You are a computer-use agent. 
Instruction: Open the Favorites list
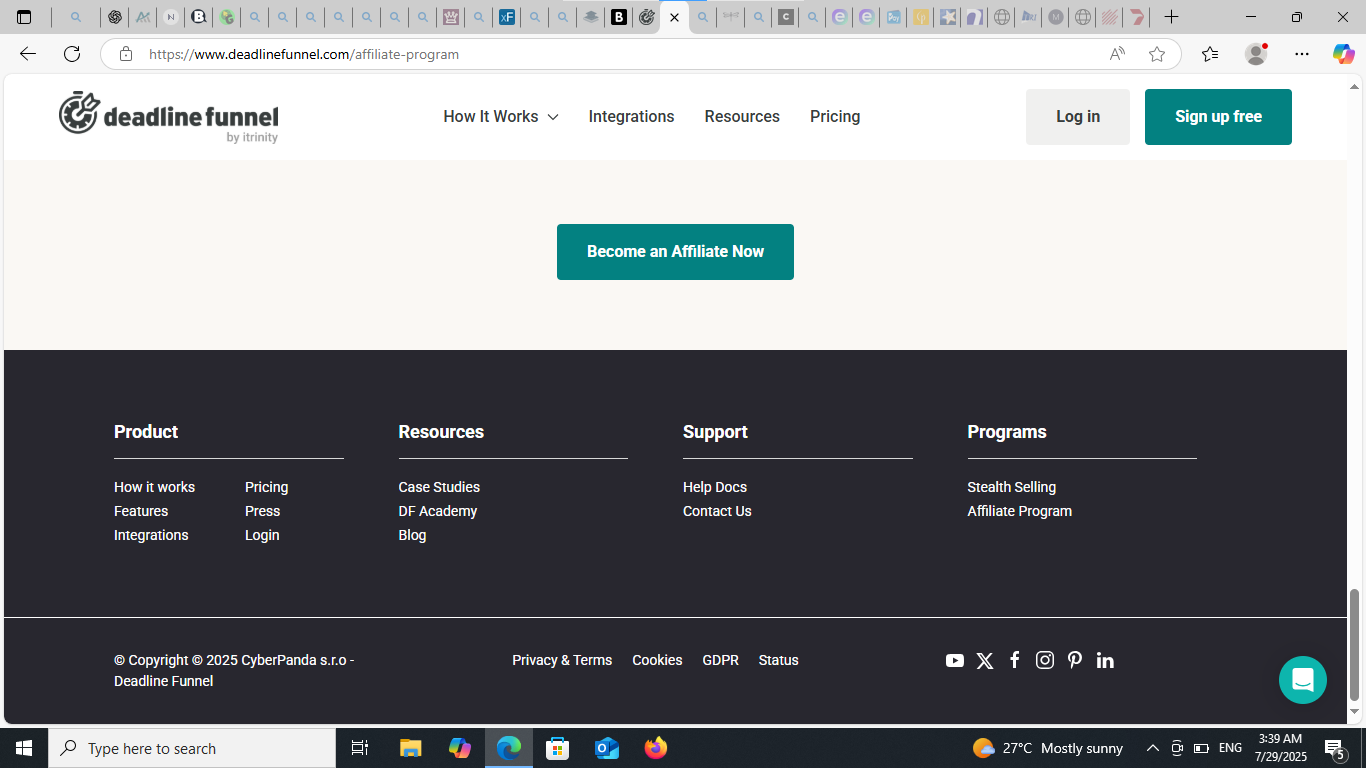click(1210, 54)
